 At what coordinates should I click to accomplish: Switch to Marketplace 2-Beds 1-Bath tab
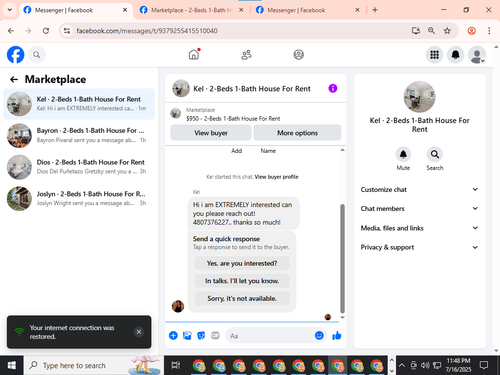(192, 10)
